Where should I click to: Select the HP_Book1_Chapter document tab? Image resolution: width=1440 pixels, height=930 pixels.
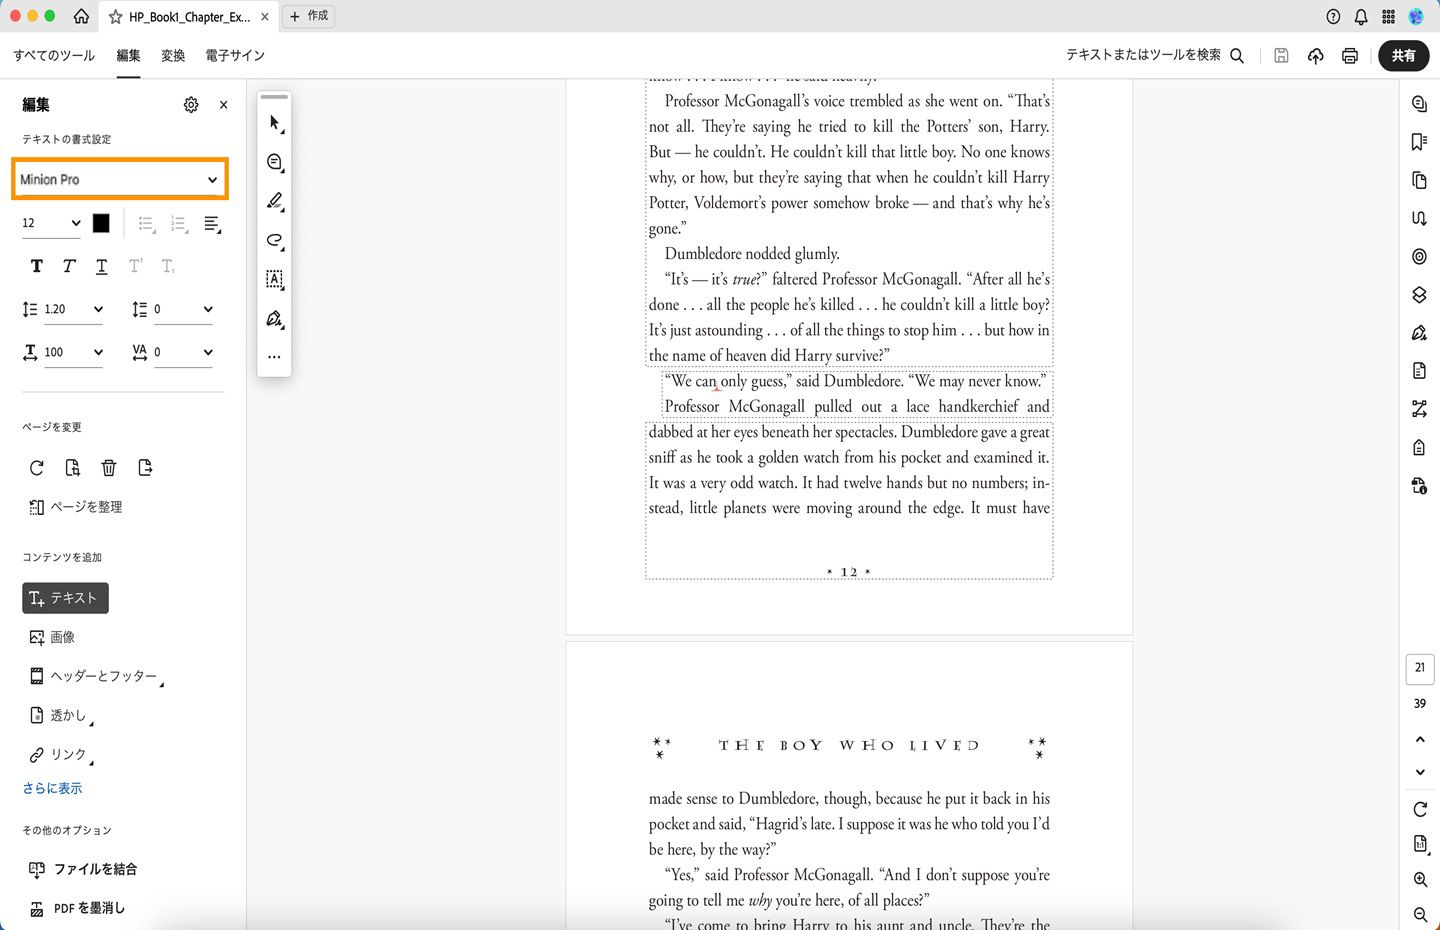(x=189, y=17)
